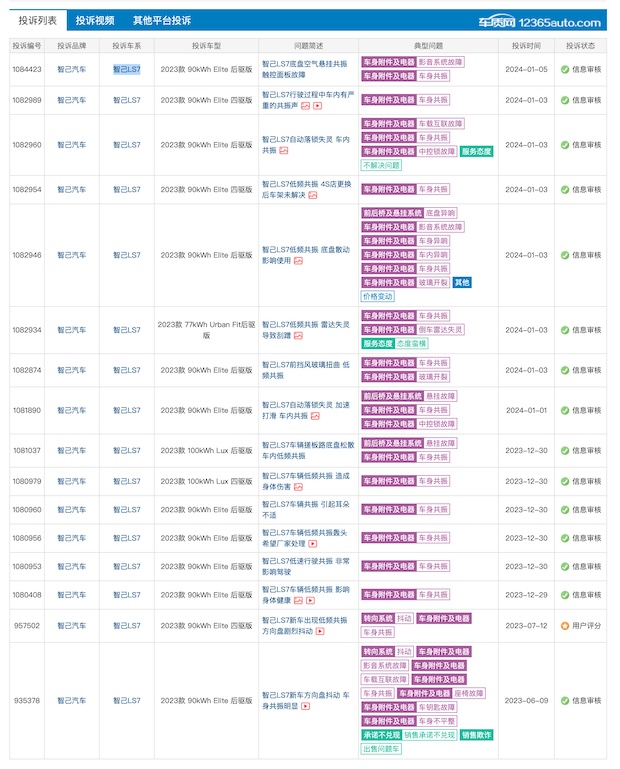This screenshot has width=620, height=769.
Task: Switch to 其他平台投诉 tab
Action: click(x=162, y=21)
